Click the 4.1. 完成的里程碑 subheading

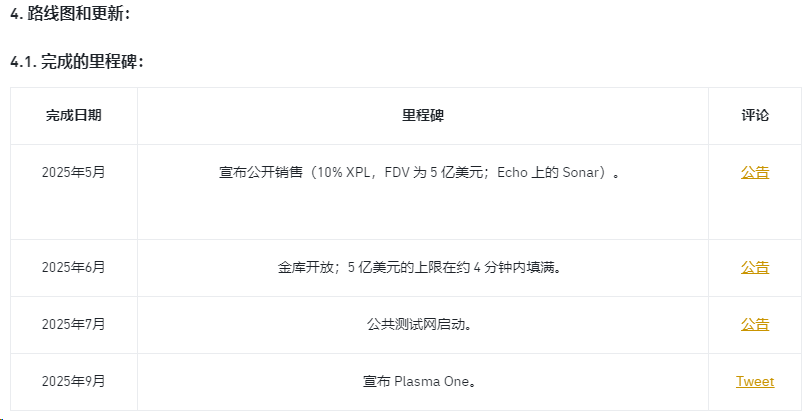77,62
